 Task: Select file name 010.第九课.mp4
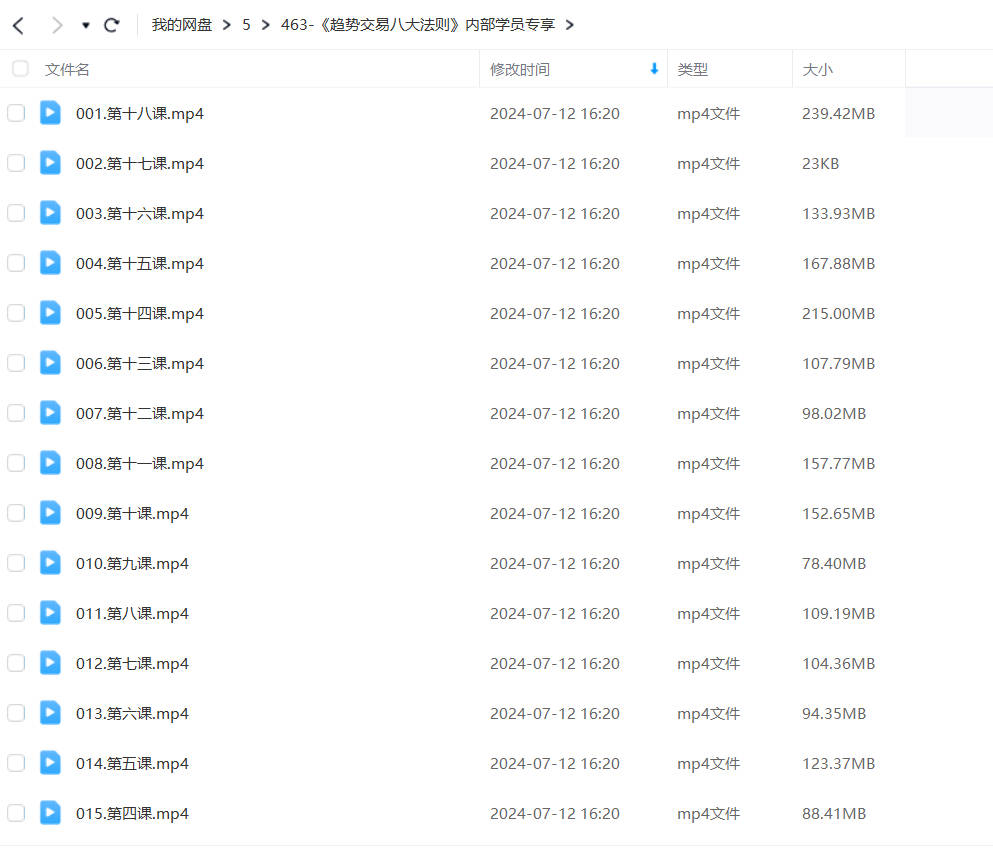(132, 564)
